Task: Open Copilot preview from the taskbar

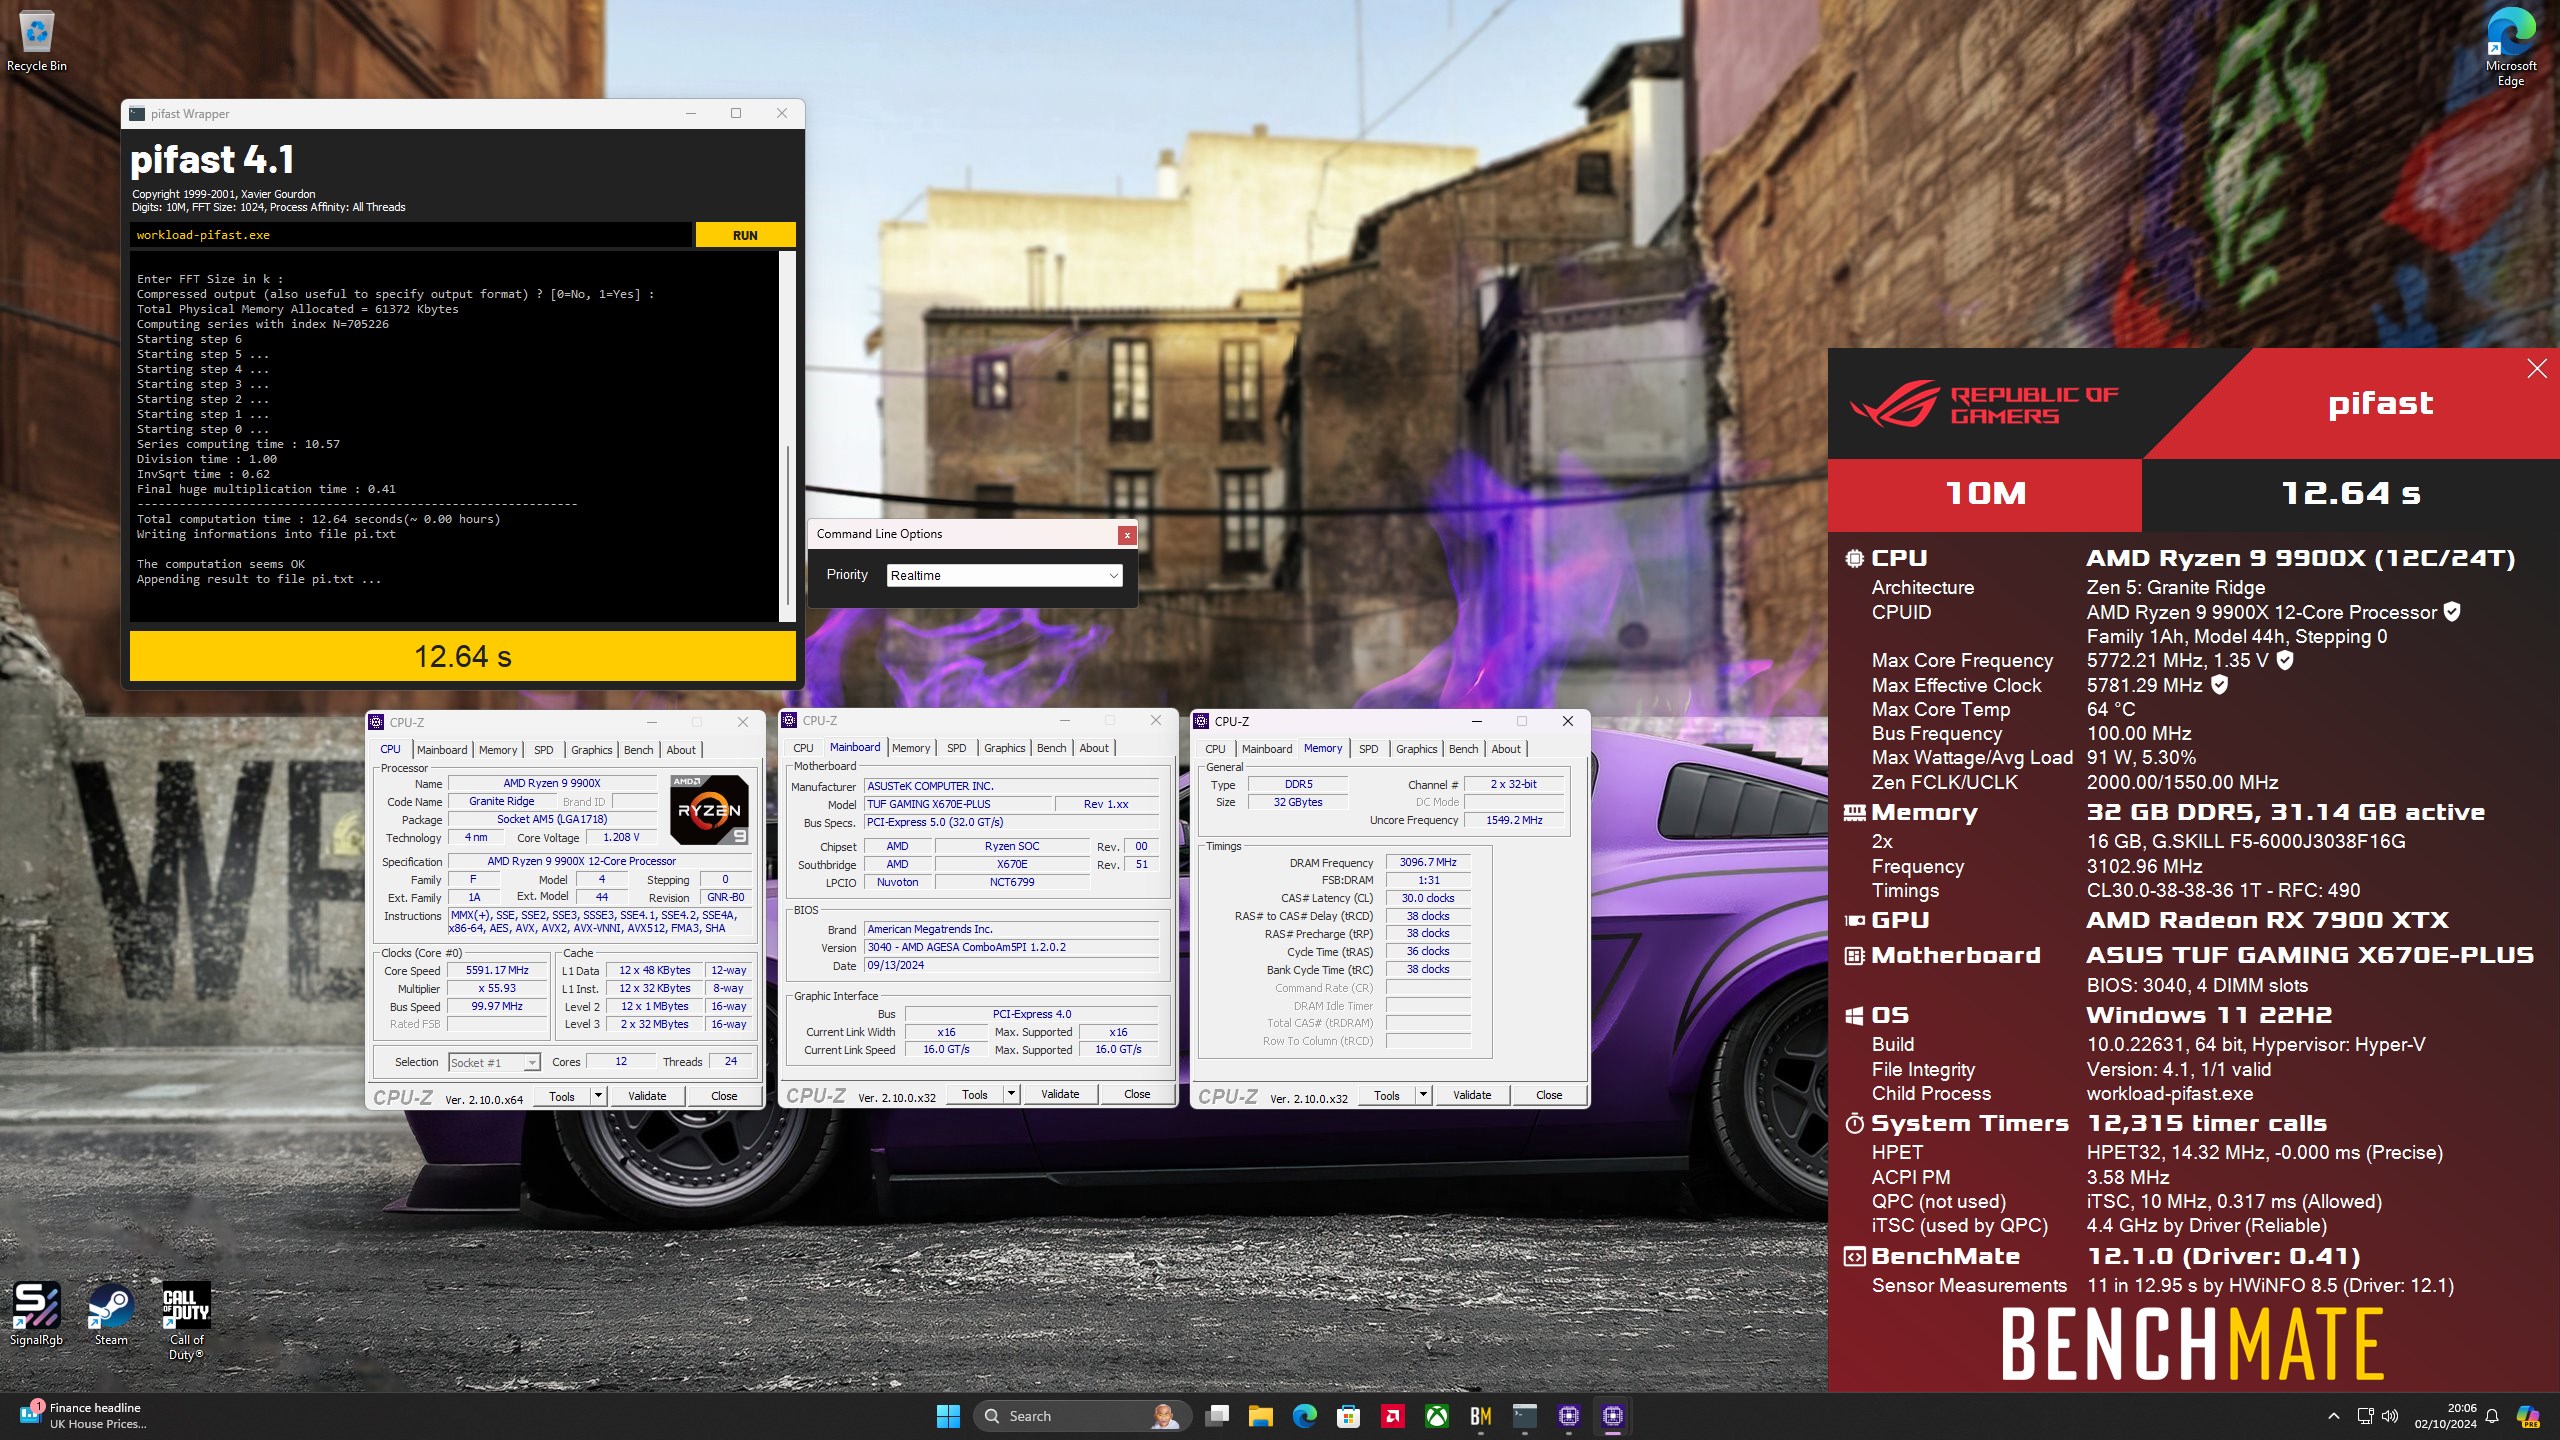Action: click(x=2529, y=1416)
